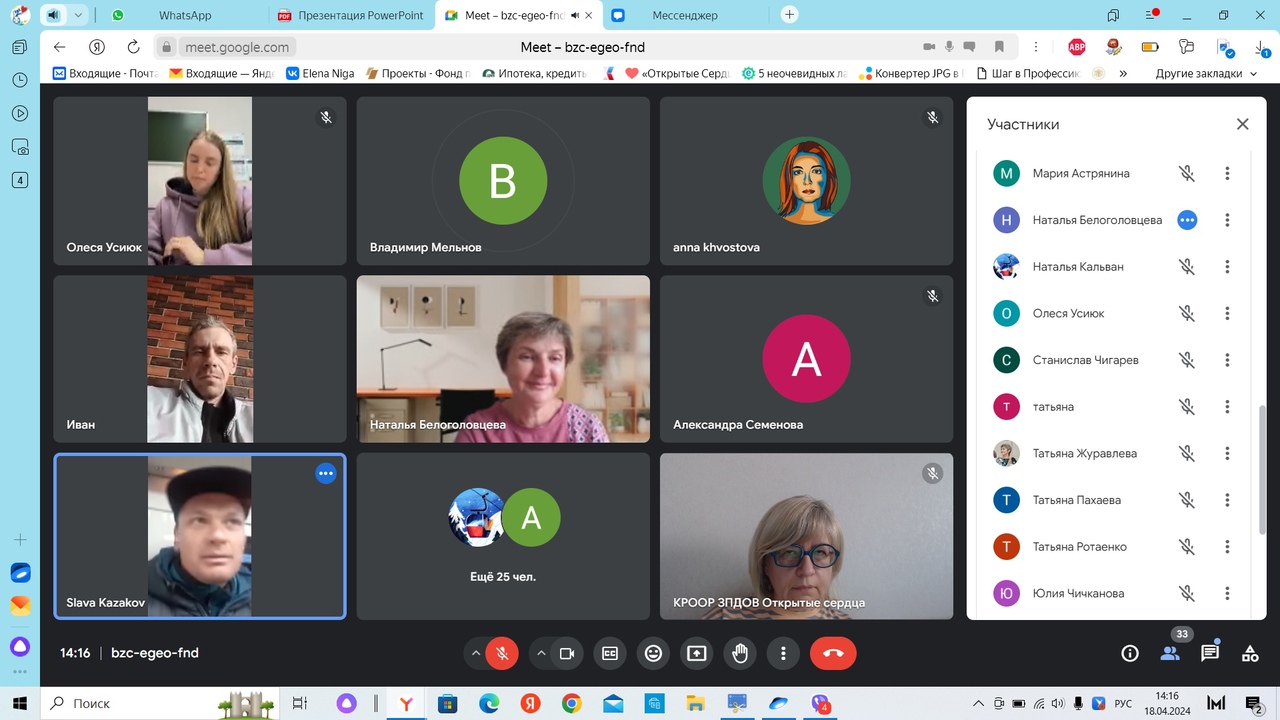This screenshot has width=1280, height=720.
Task: Open the emoji reactions icon
Action: pos(653,653)
